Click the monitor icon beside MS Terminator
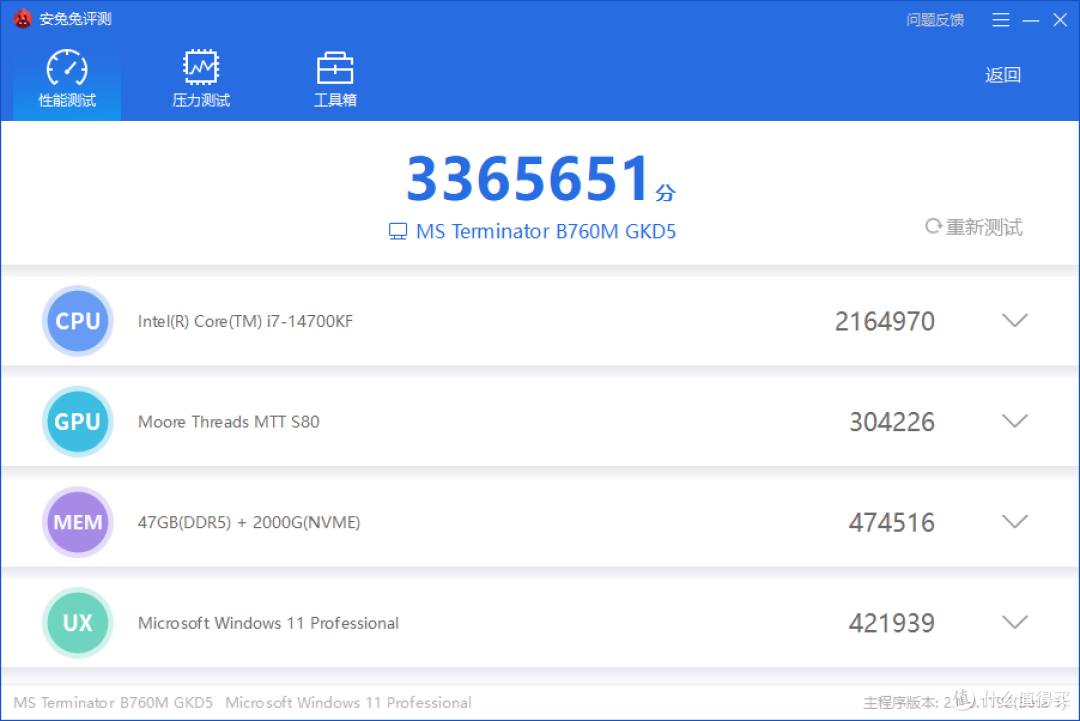 (x=398, y=231)
